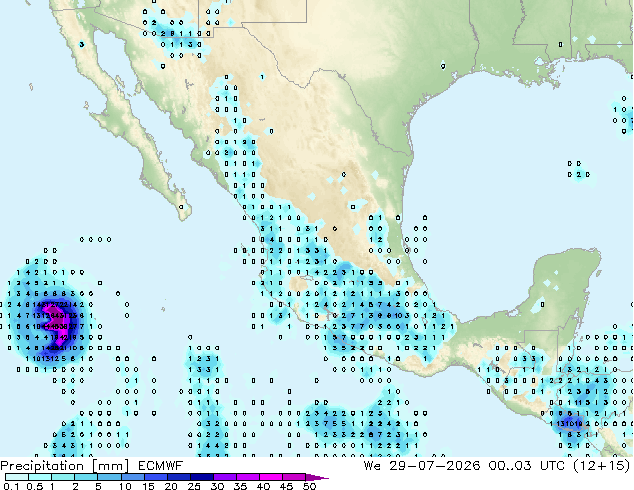Click the 'Precipitation' title word
Image resolution: width=634 pixels, height=490 pixels.
pos(42,466)
